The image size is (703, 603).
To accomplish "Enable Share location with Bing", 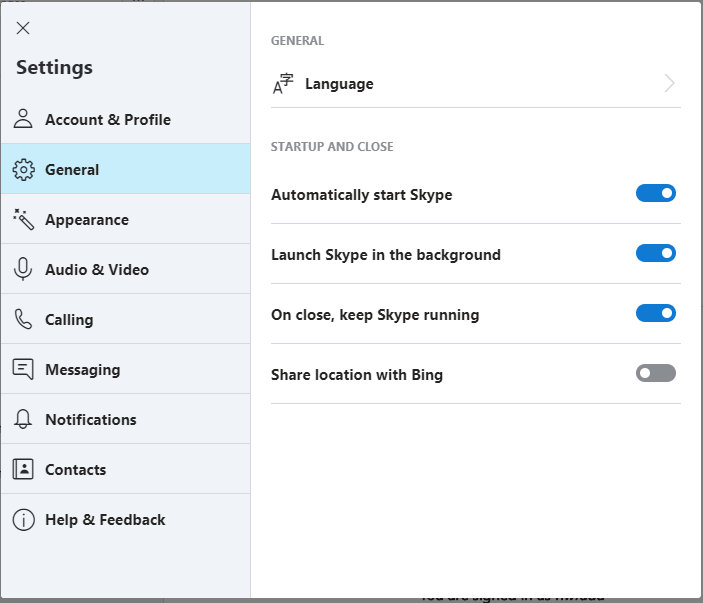I will pos(655,373).
